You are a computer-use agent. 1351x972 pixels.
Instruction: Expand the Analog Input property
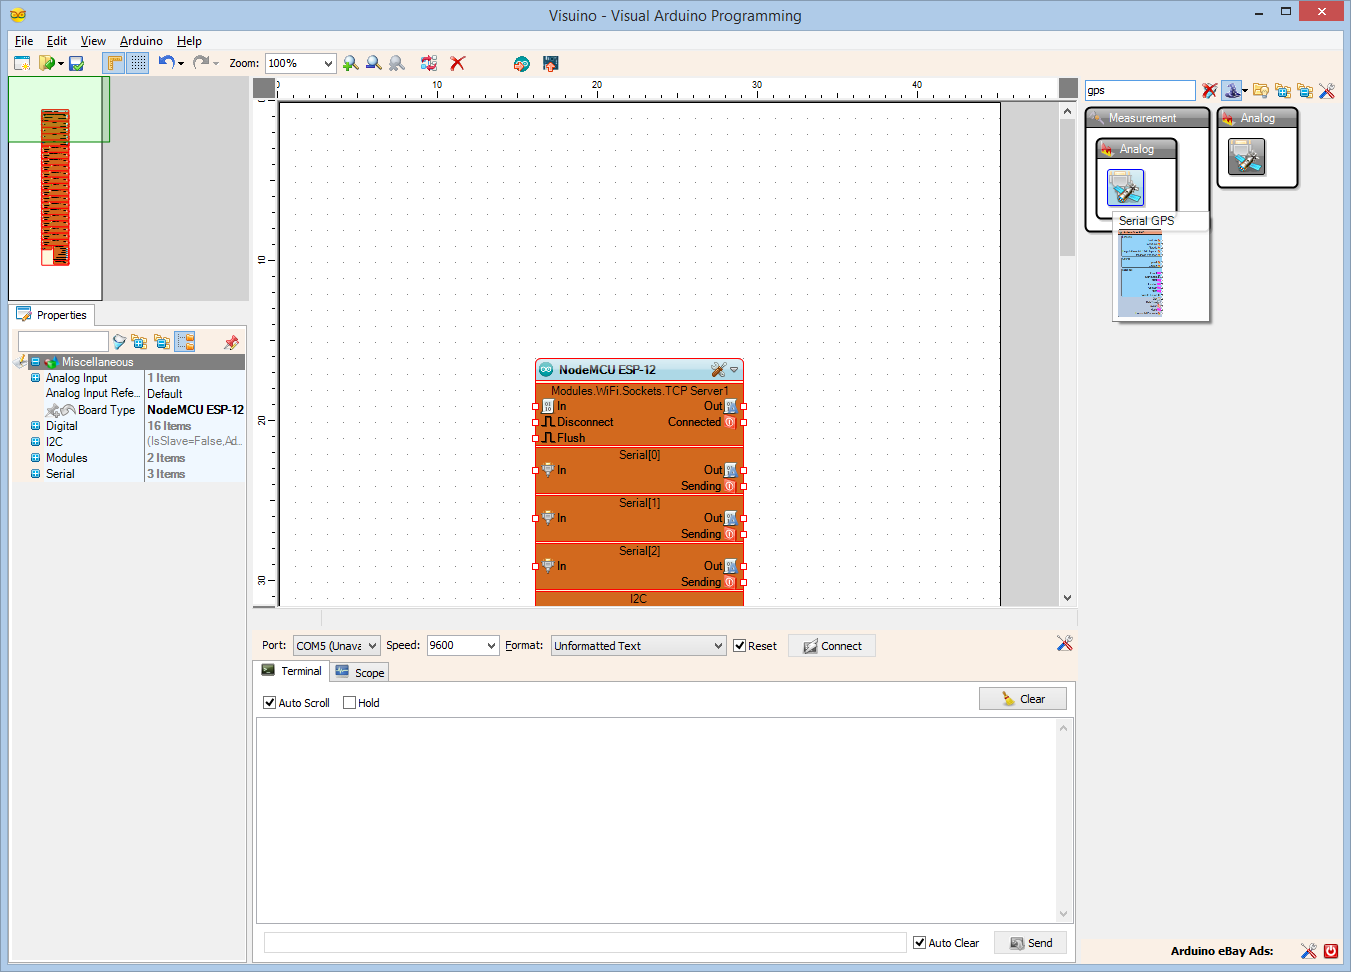pos(35,378)
